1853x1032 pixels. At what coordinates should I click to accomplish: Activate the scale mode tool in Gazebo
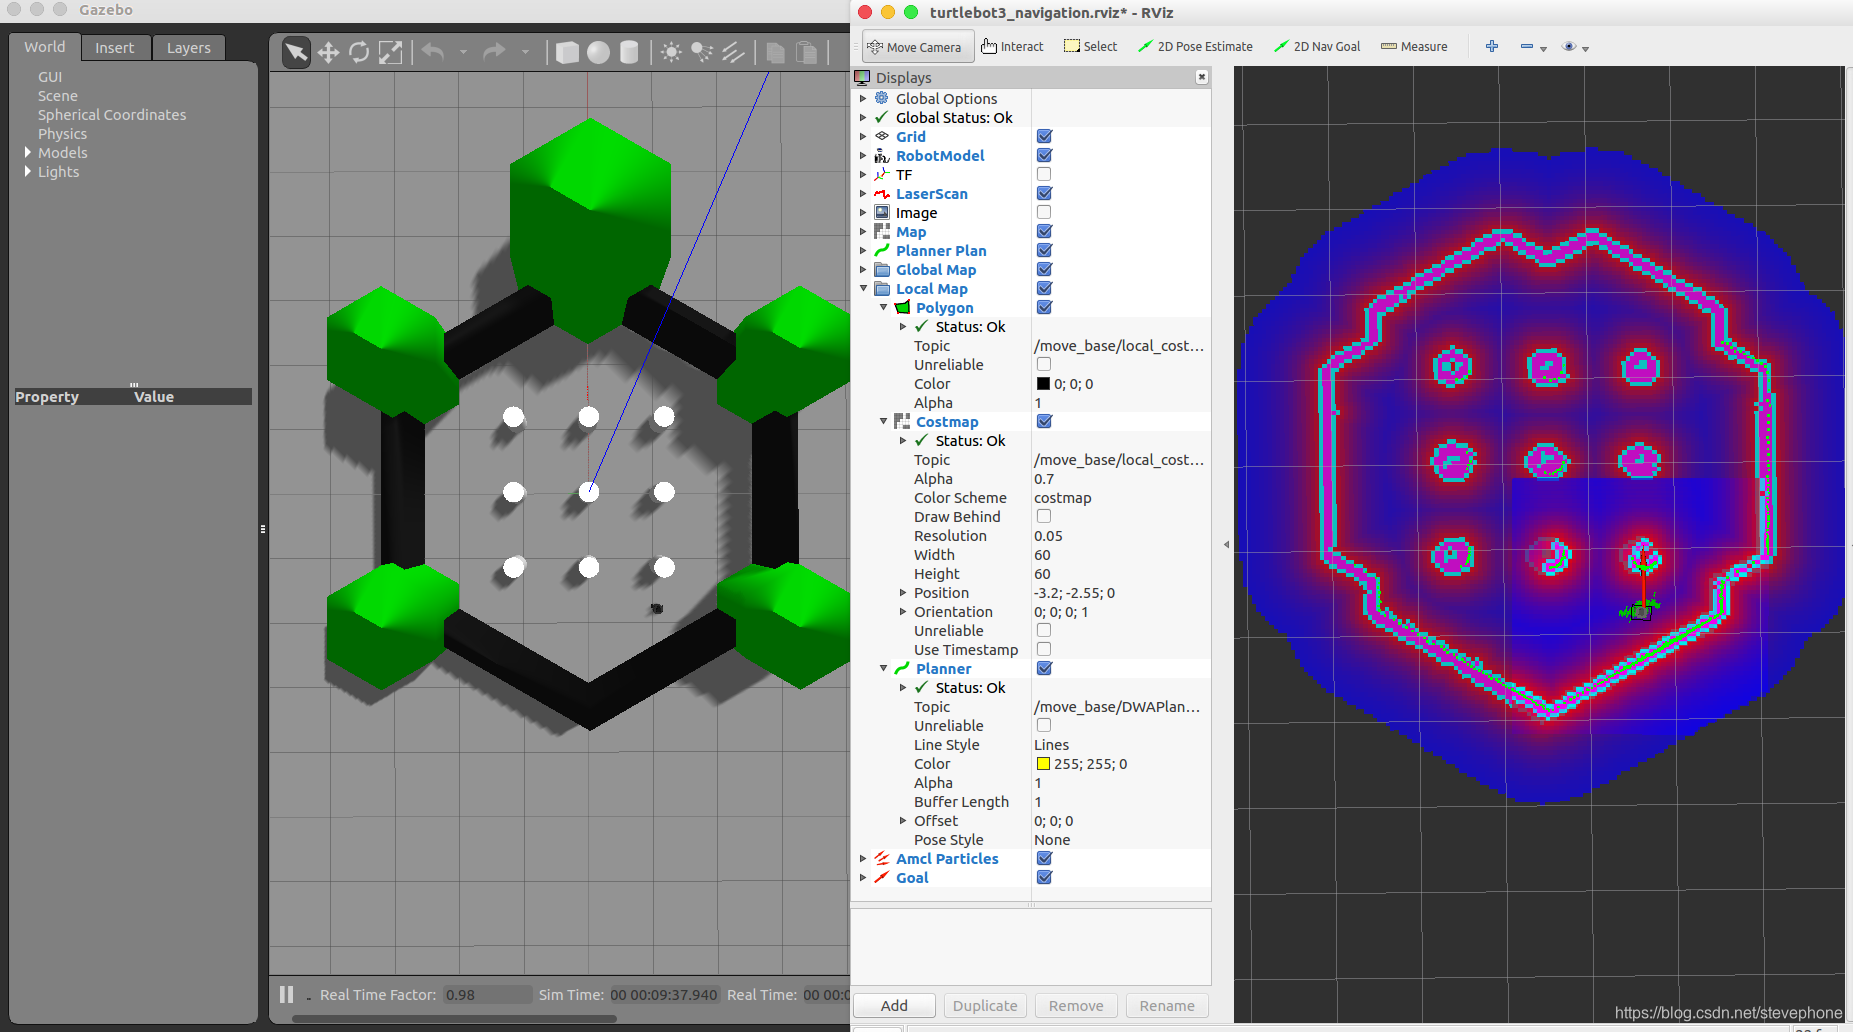[390, 52]
